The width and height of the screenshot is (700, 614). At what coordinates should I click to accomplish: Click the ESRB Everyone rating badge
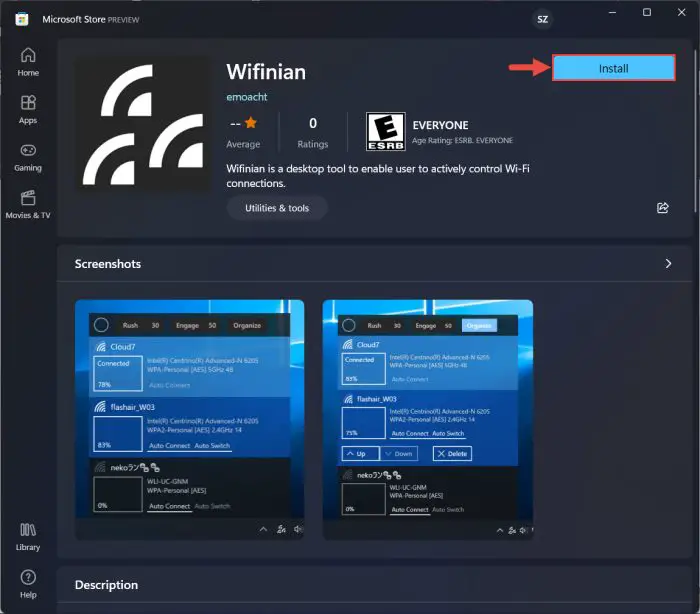[386, 131]
